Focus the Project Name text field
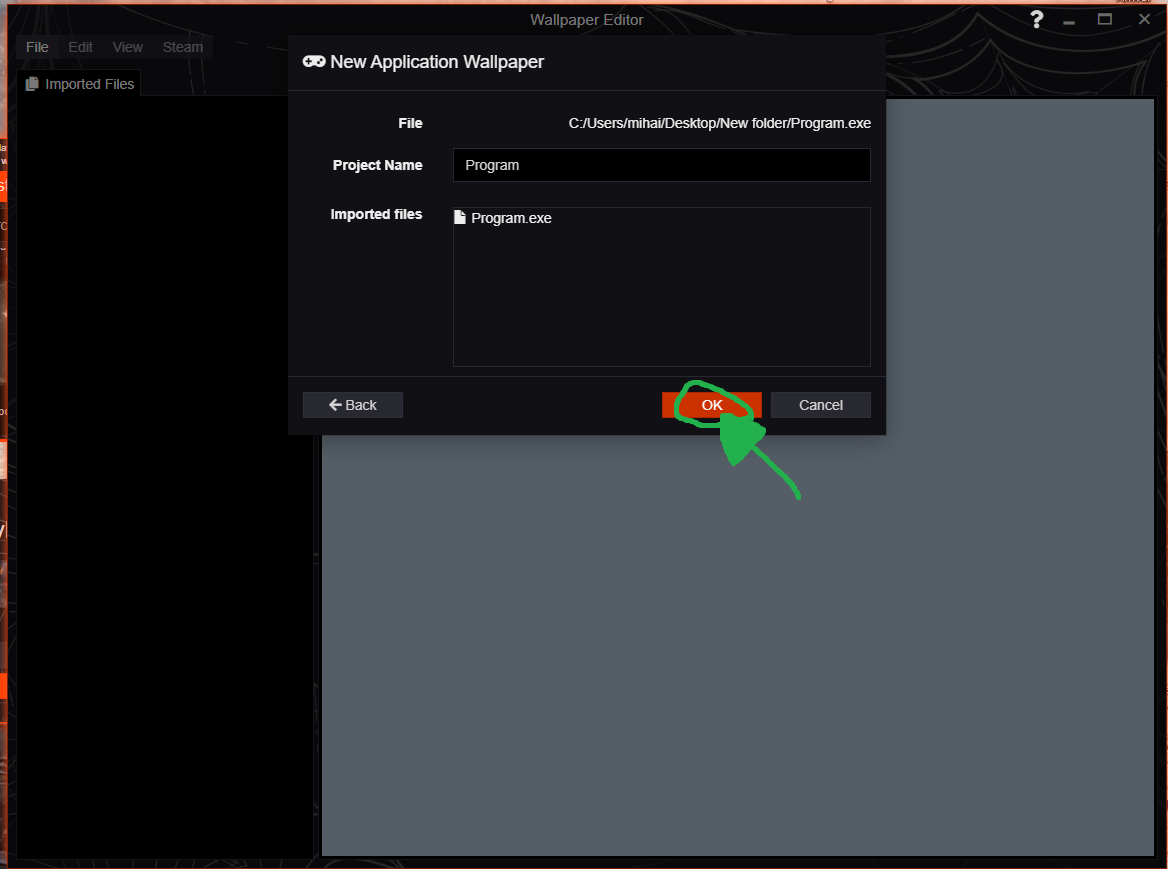 661,165
